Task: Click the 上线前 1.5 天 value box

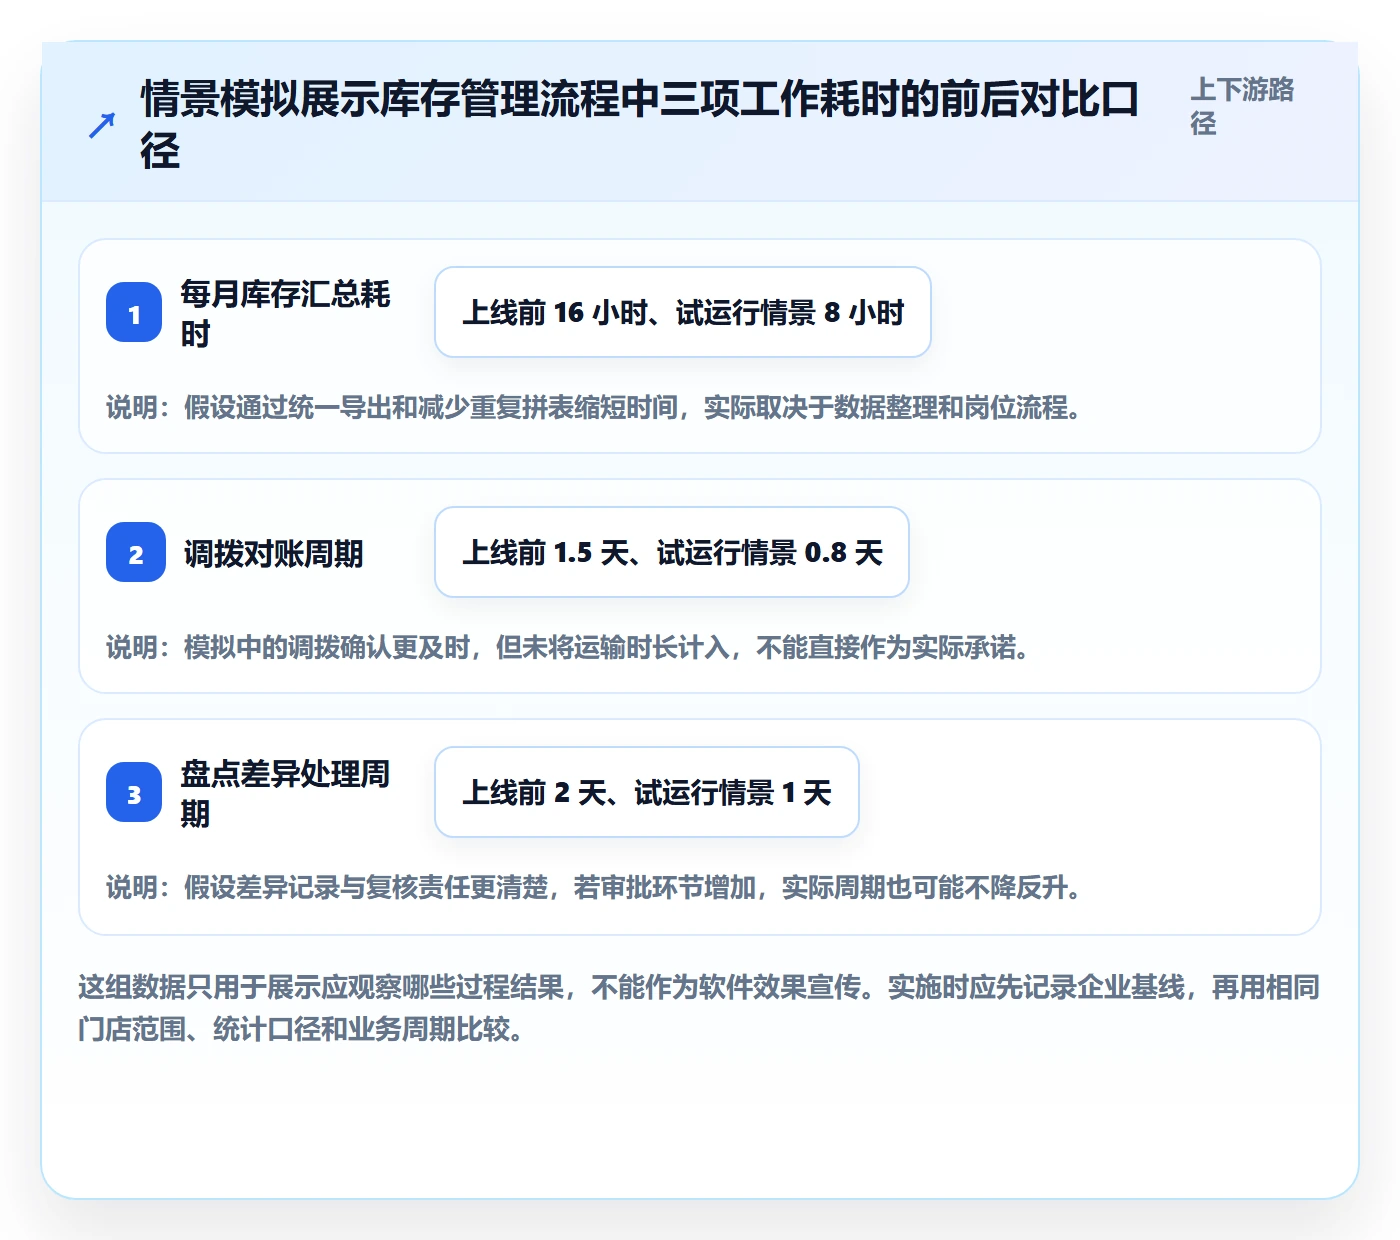Action: (672, 552)
